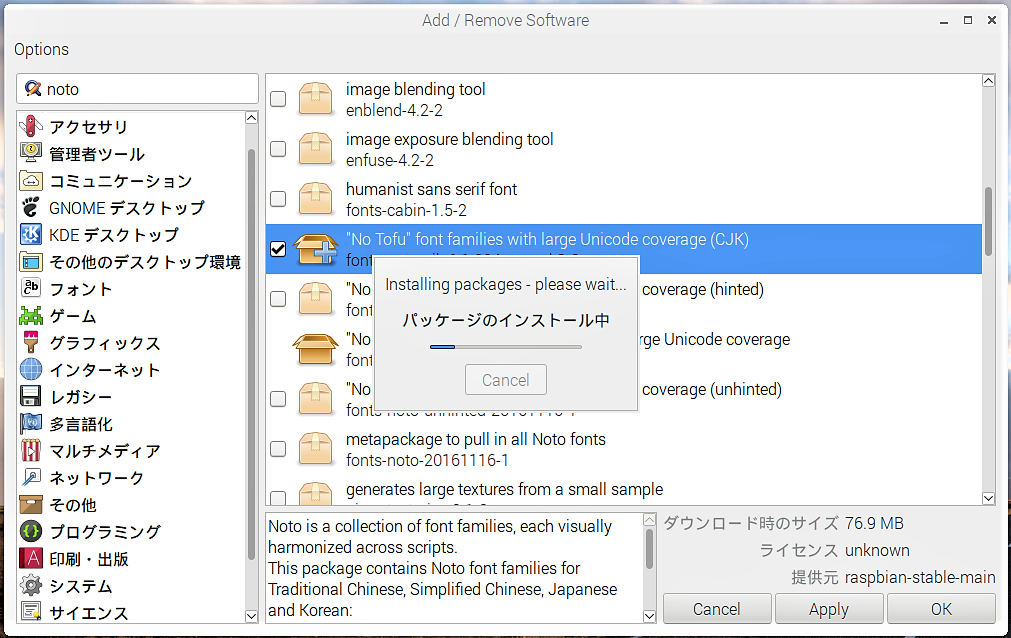Click the "76.9 MB" download size value

(x=874, y=523)
